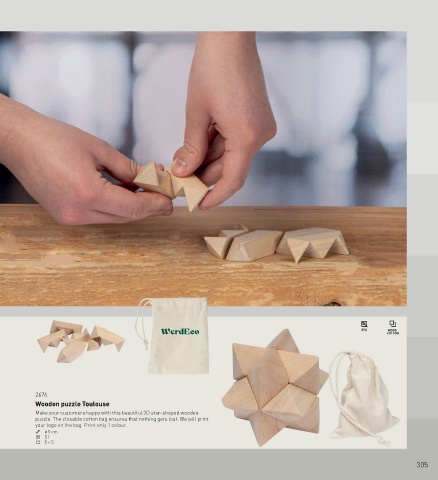Click the plain cotton drawstring bag image
Viewport: 438px width, 480px height.
click(x=364, y=397)
